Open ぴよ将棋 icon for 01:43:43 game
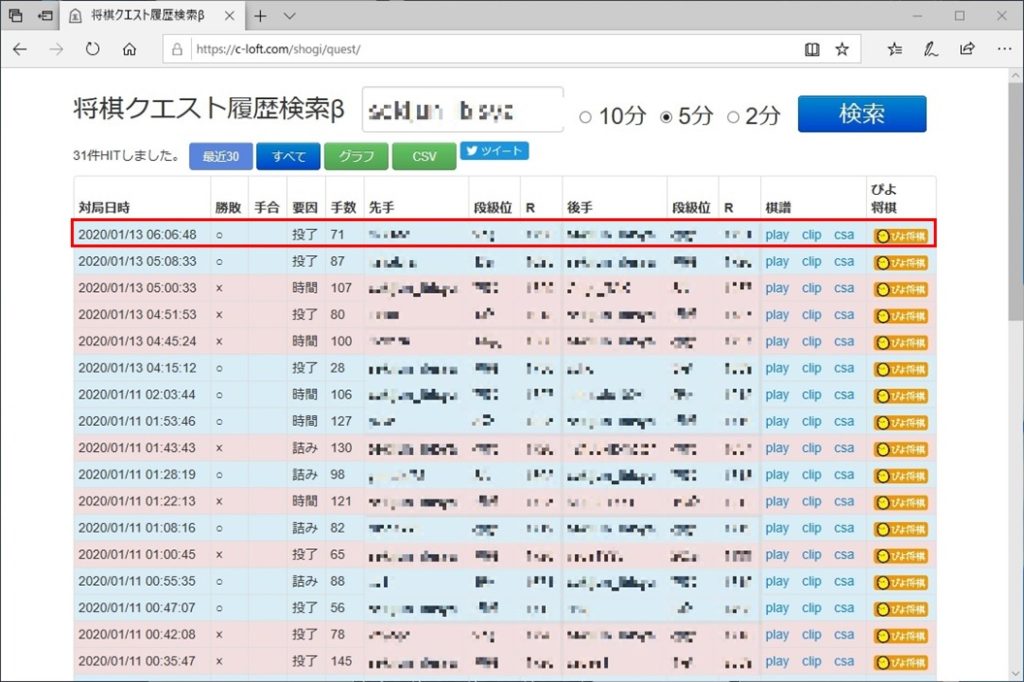This screenshot has height=682, width=1024. point(901,449)
